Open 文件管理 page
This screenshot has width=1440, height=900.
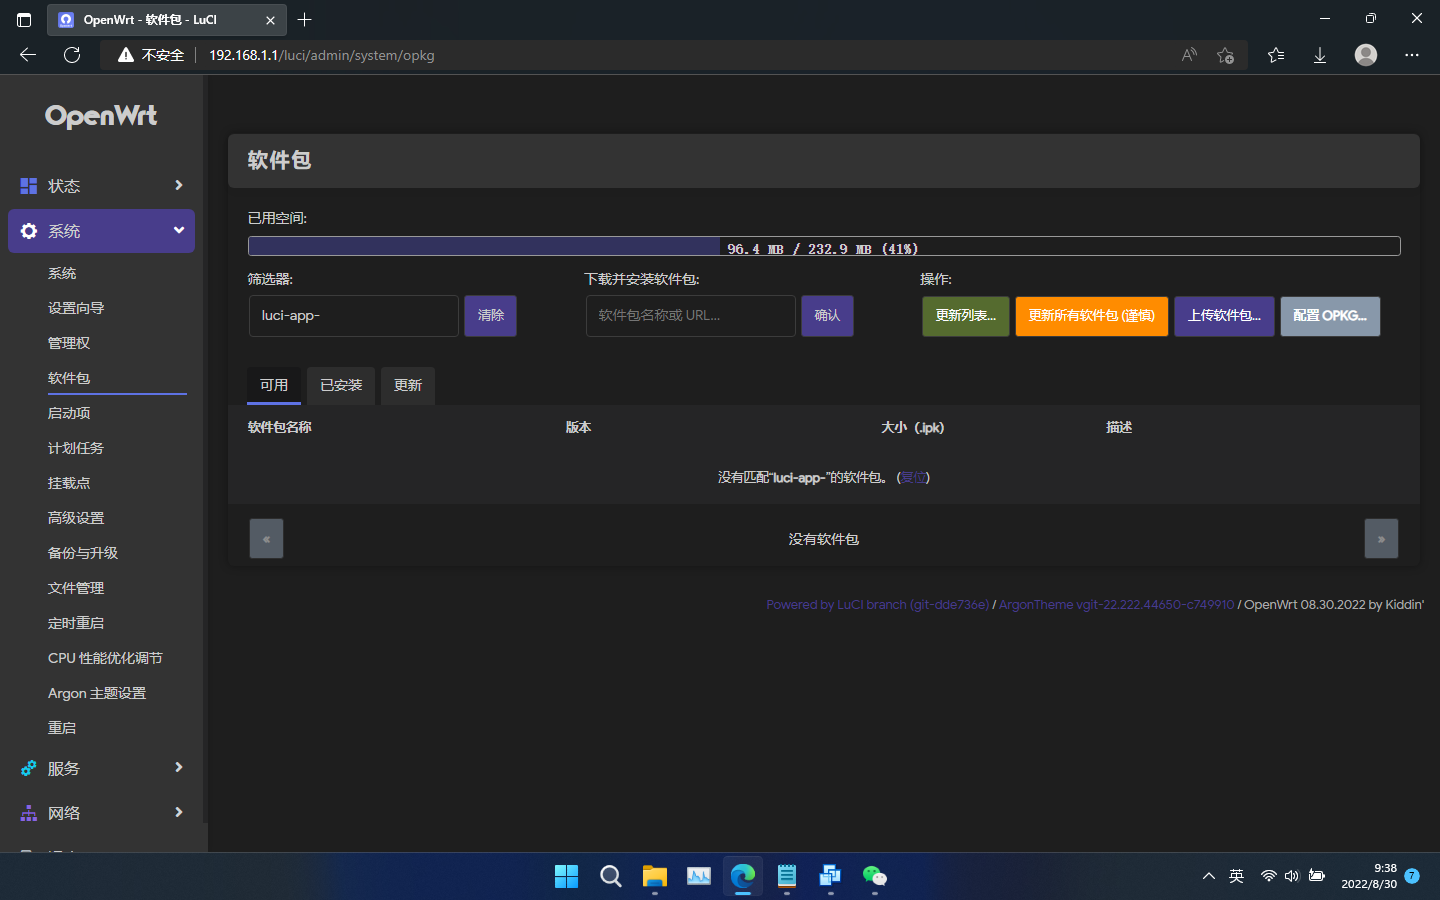[76, 588]
